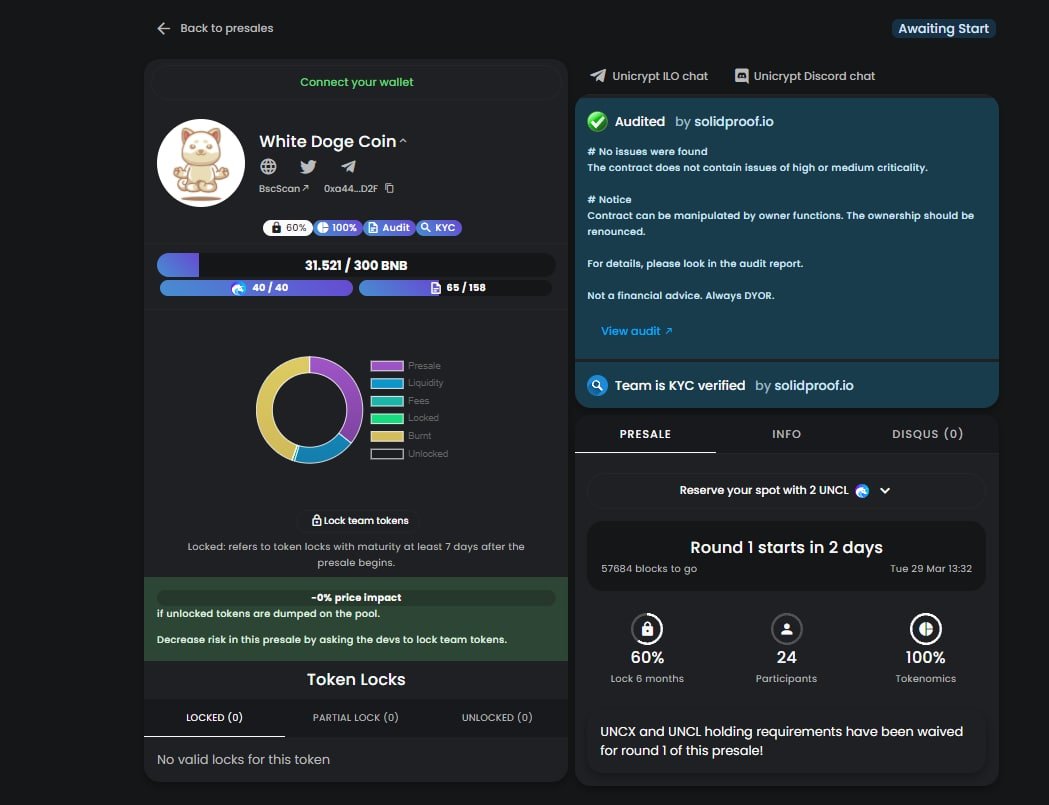The height and width of the screenshot is (805, 1049).
Task: Click 'Lock 6 months' label
Action: [x=647, y=679]
